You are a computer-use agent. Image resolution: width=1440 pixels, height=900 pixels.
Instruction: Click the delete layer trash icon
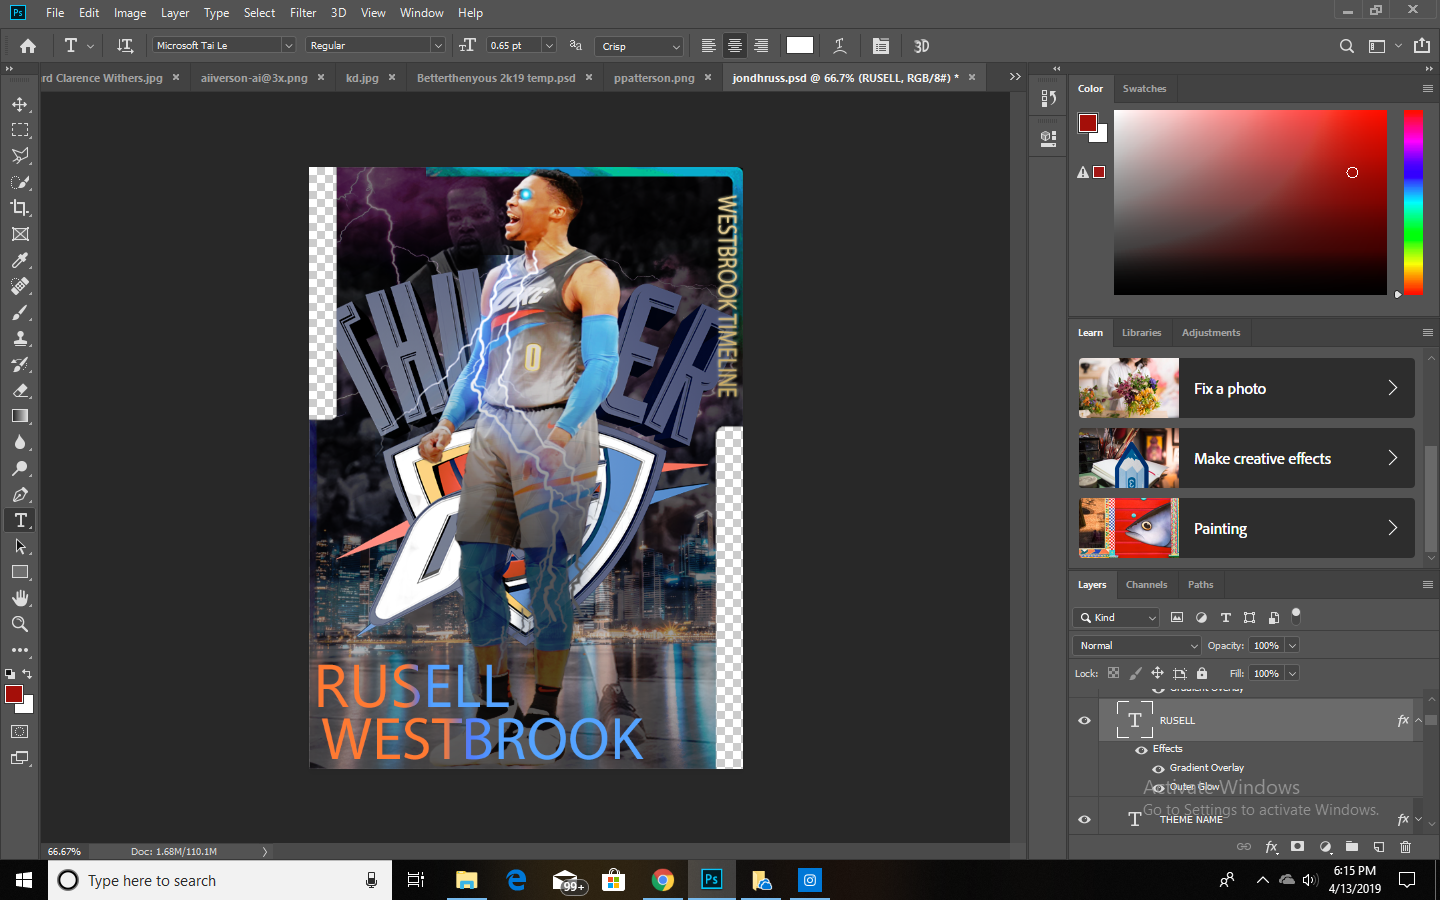pos(1405,847)
